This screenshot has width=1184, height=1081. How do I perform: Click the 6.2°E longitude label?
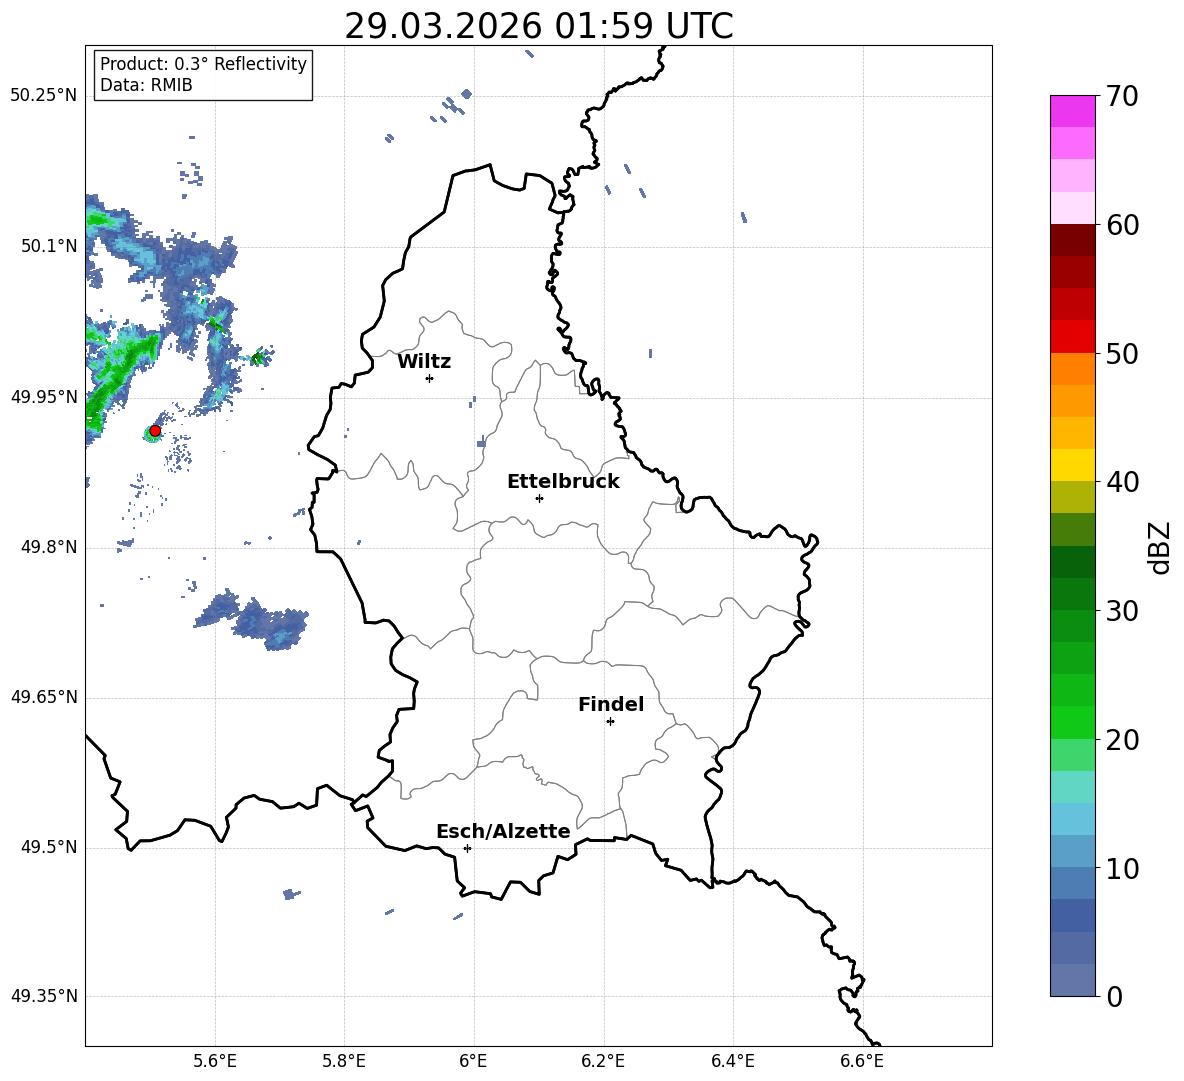(603, 1061)
